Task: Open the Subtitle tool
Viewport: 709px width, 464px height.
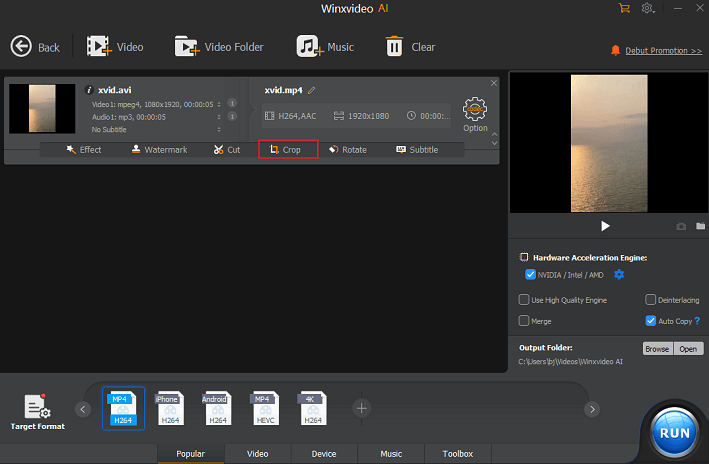Action: coord(417,150)
